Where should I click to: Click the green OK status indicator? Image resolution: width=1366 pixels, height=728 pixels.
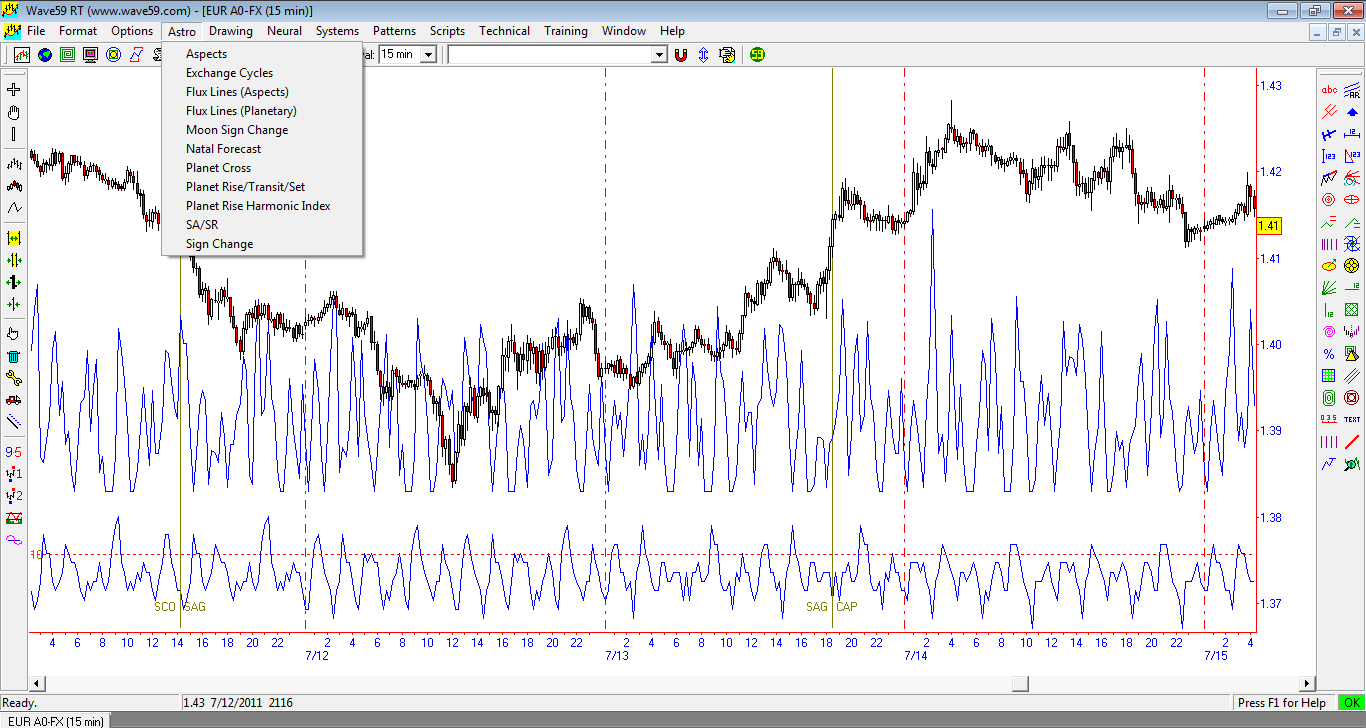1351,703
